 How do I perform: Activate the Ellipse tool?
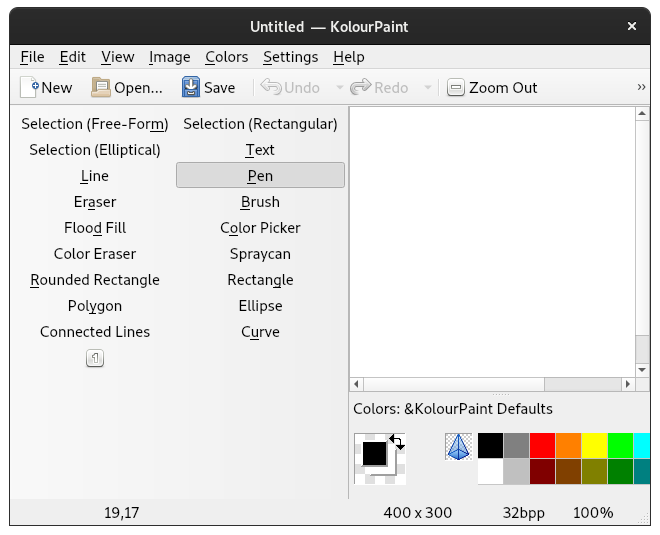pyautogui.click(x=260, y=306)
